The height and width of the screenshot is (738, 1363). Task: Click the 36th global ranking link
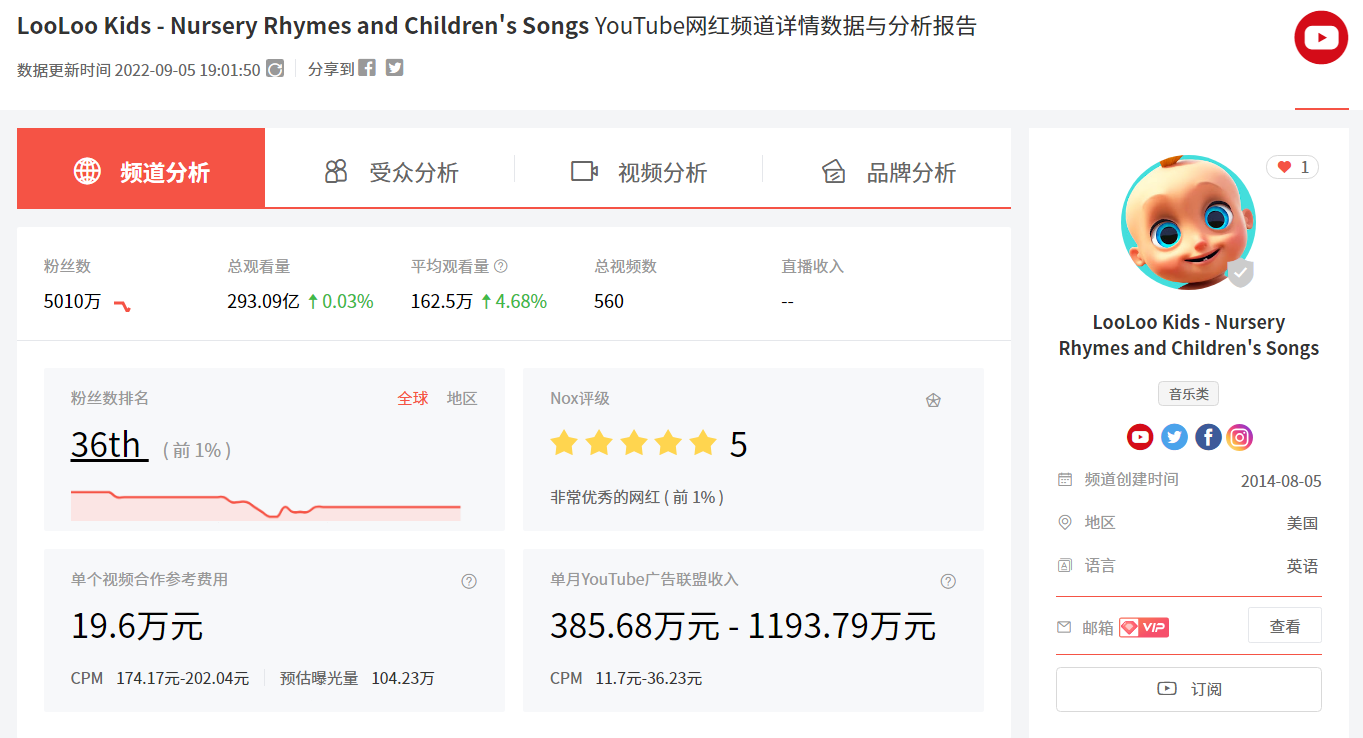tap(108, 445)
